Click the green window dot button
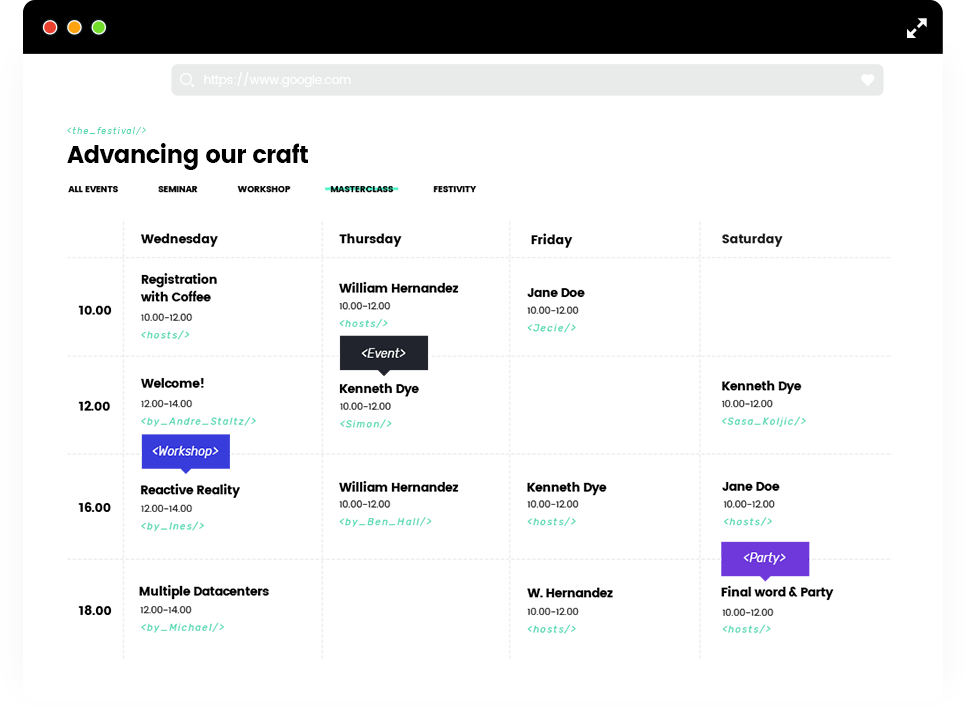This screenshot has width=966, height=708. coord(99,27)
